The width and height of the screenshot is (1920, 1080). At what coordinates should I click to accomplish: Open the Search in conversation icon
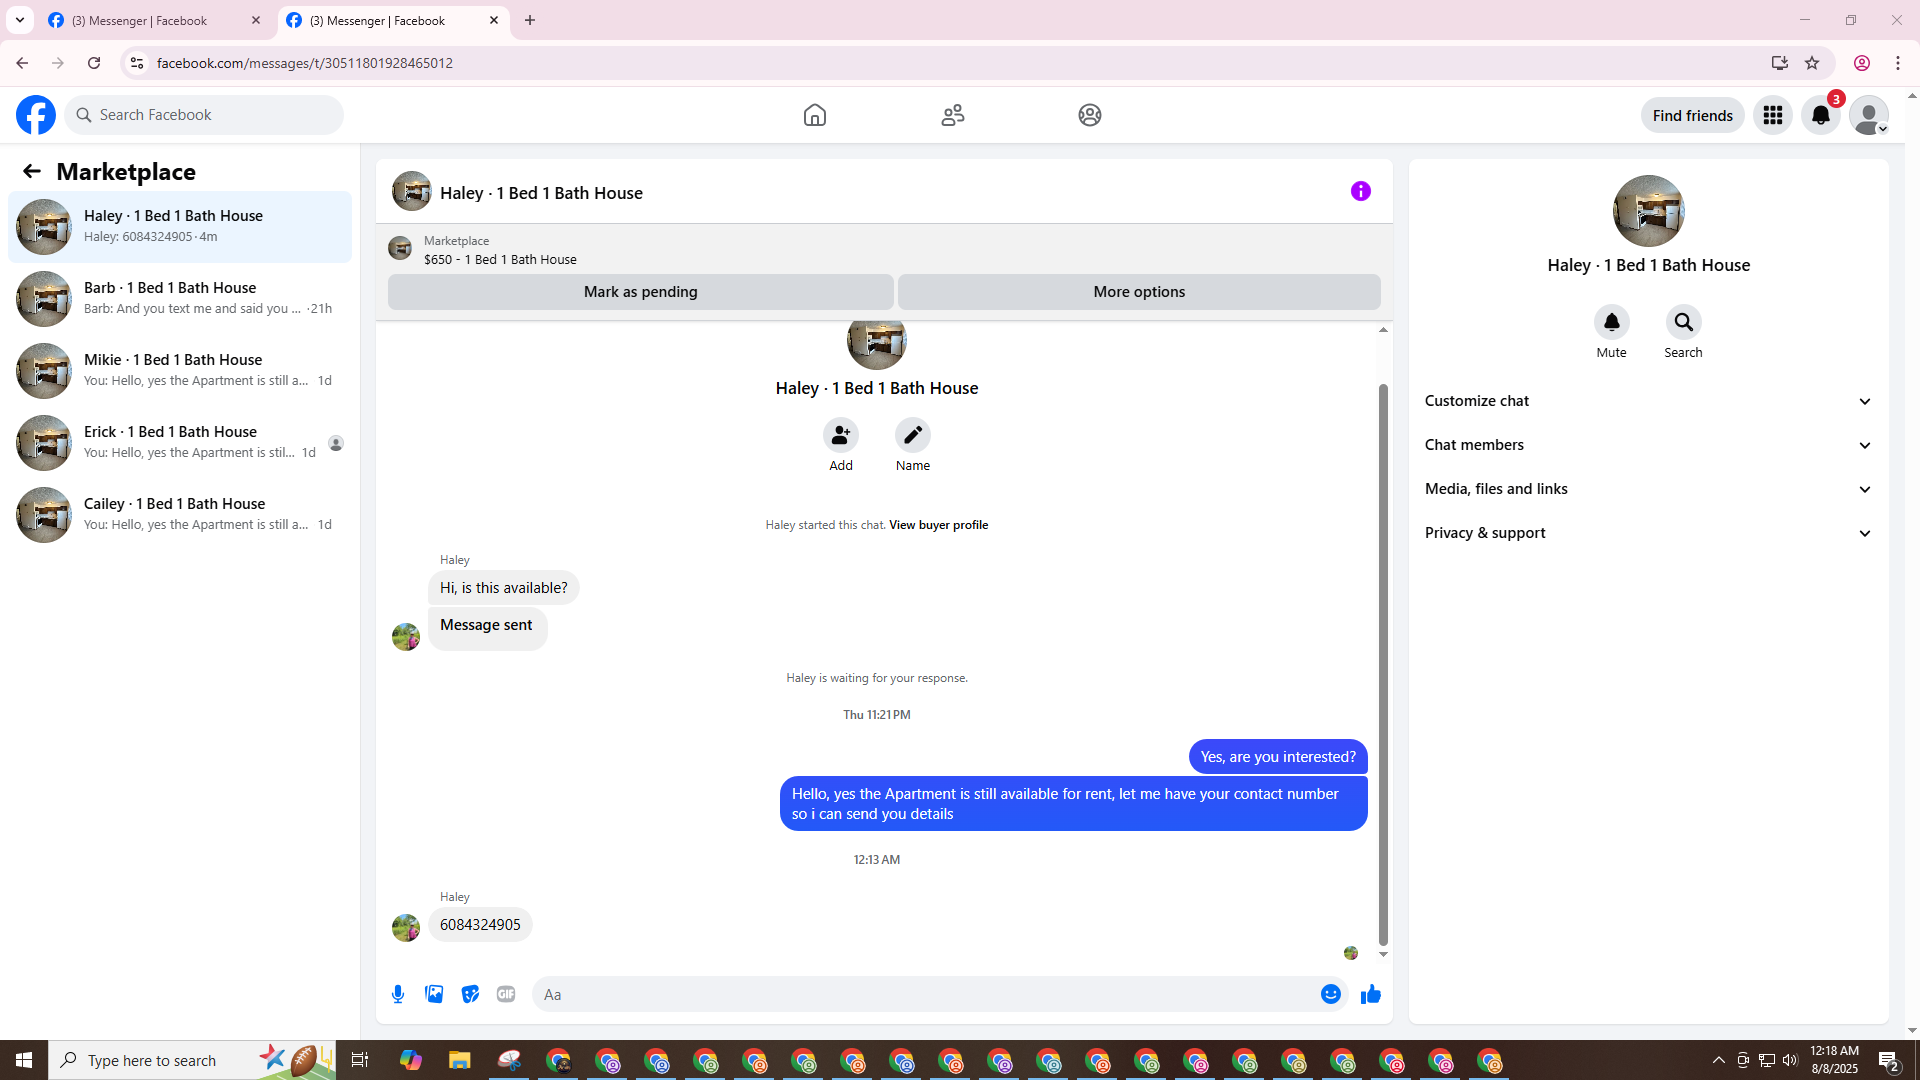pyautogui.click(x=1683, y=322)
